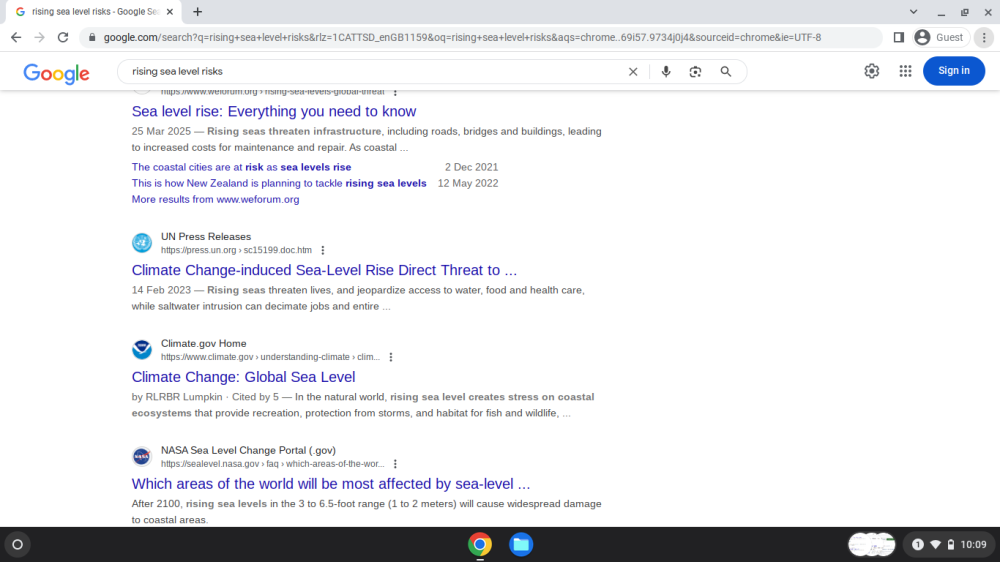Open the Files app on shelf
The height and width of the screenshot is (562, 1000).
coord(521,545)
